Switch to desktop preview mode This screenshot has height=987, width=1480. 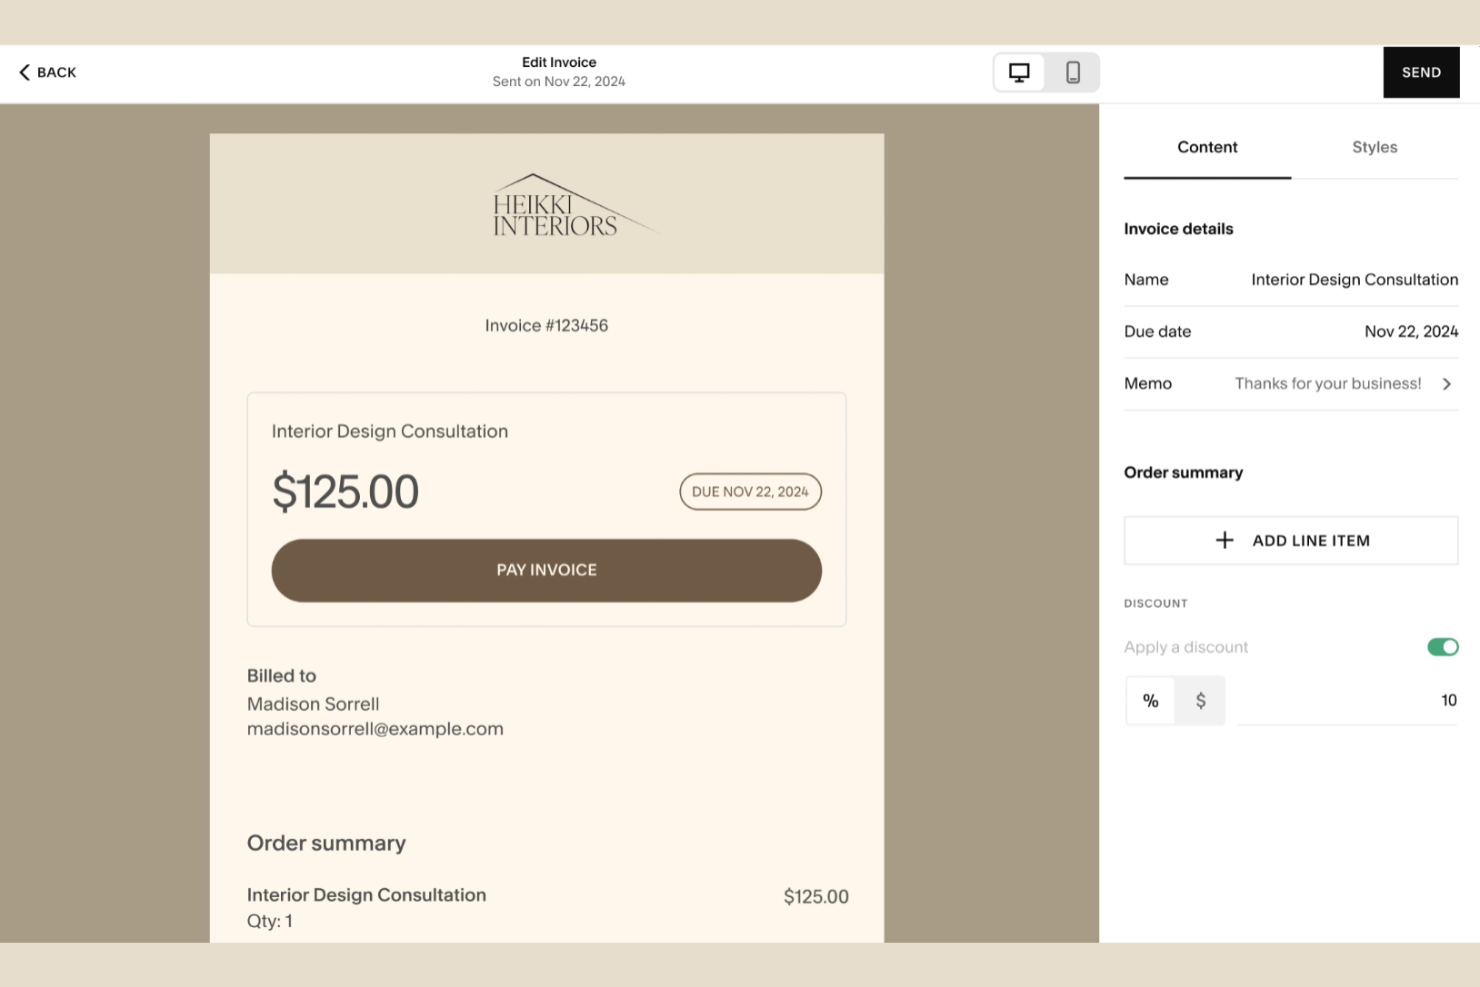[1018, 72]
